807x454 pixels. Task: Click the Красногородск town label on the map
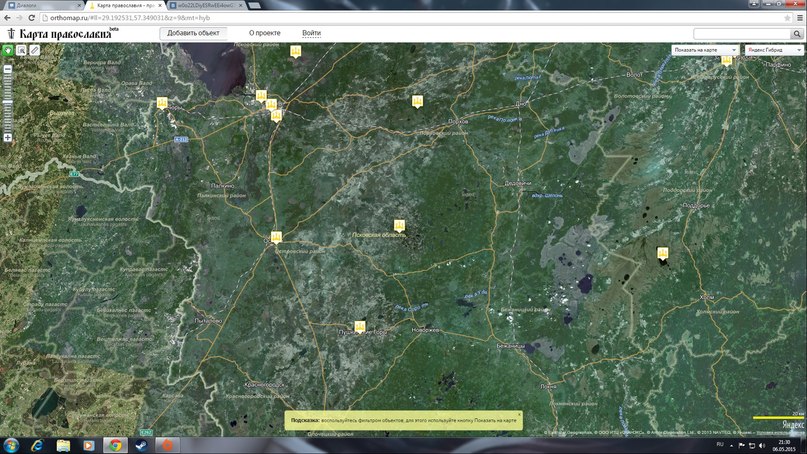pyautogui.click(x=265, y=385)
